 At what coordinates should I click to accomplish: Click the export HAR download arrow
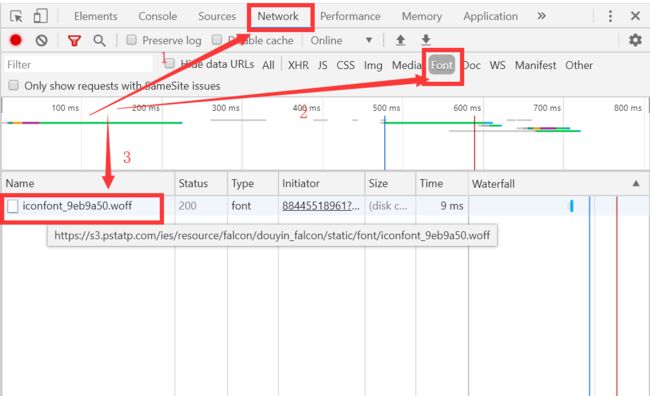pyautogui.click(x=426, y=40)
